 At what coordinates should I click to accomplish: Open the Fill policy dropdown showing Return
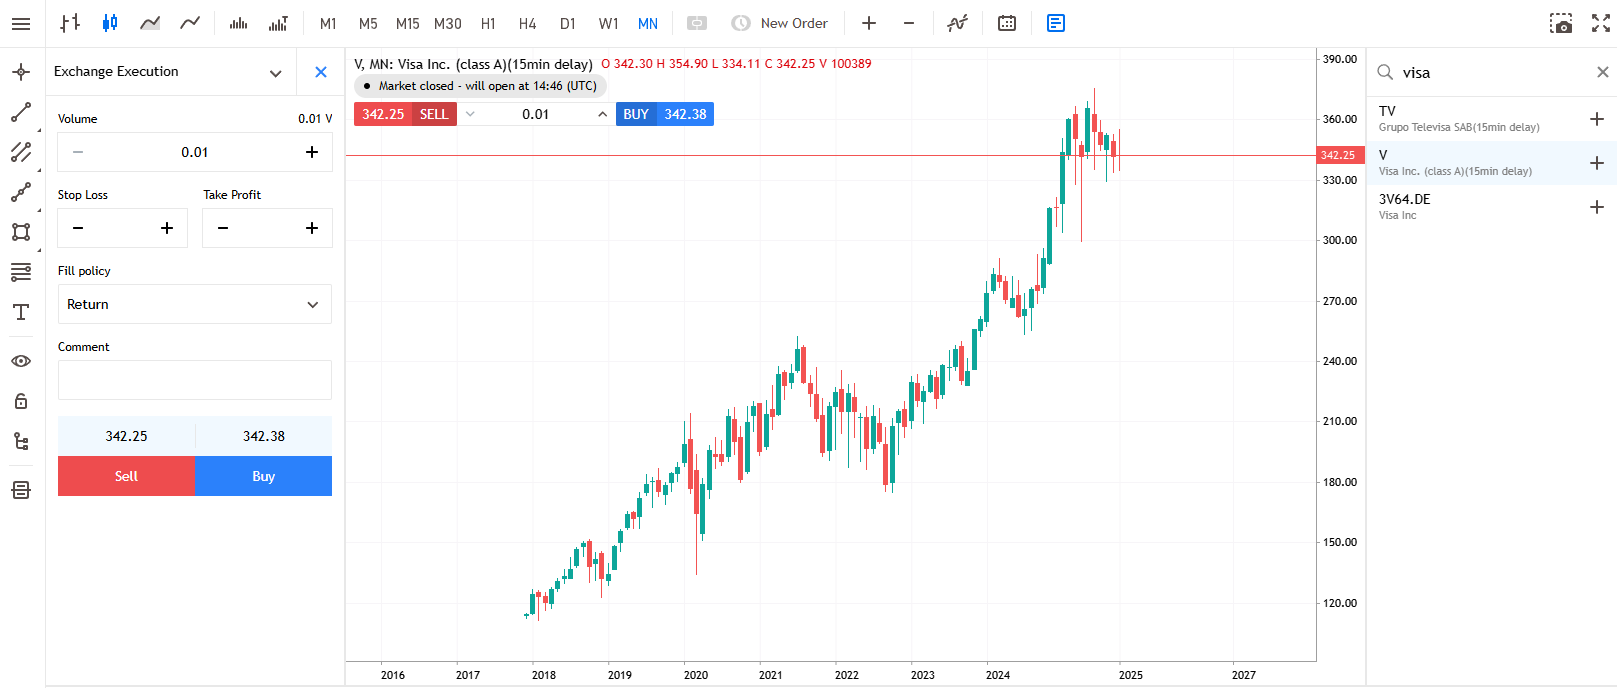(194, 304)
